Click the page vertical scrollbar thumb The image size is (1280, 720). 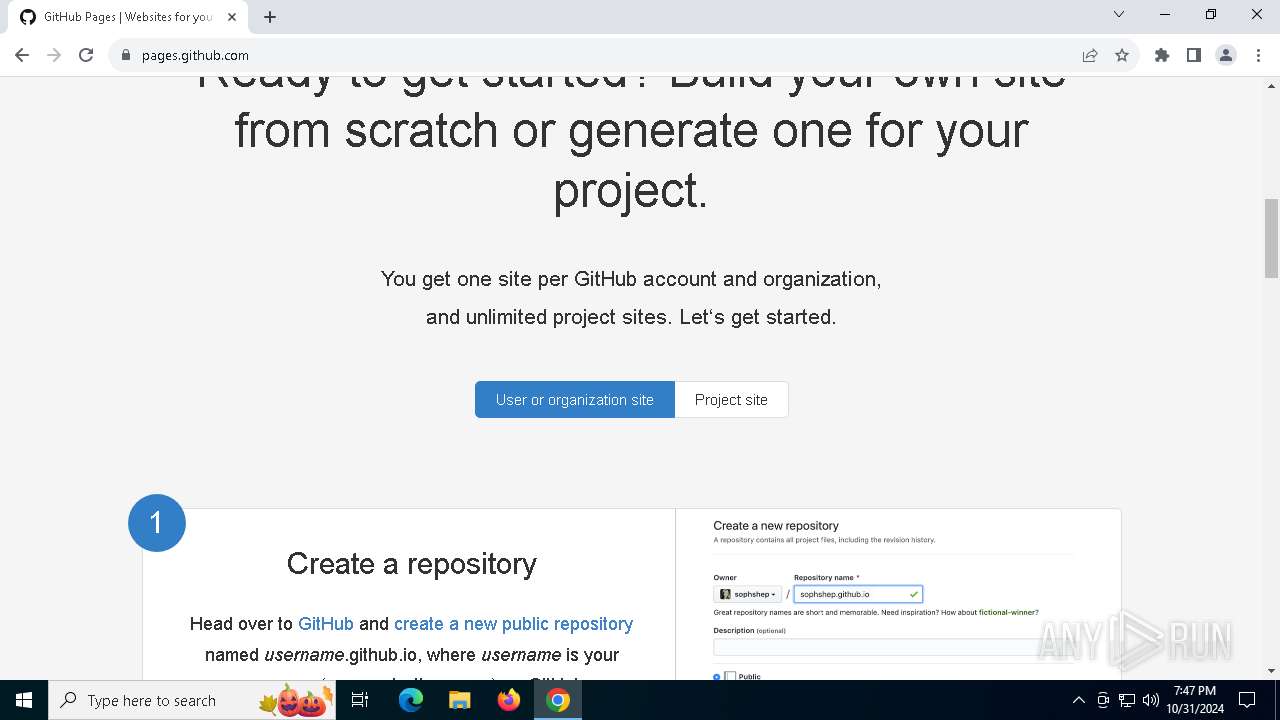(1271, 238)
